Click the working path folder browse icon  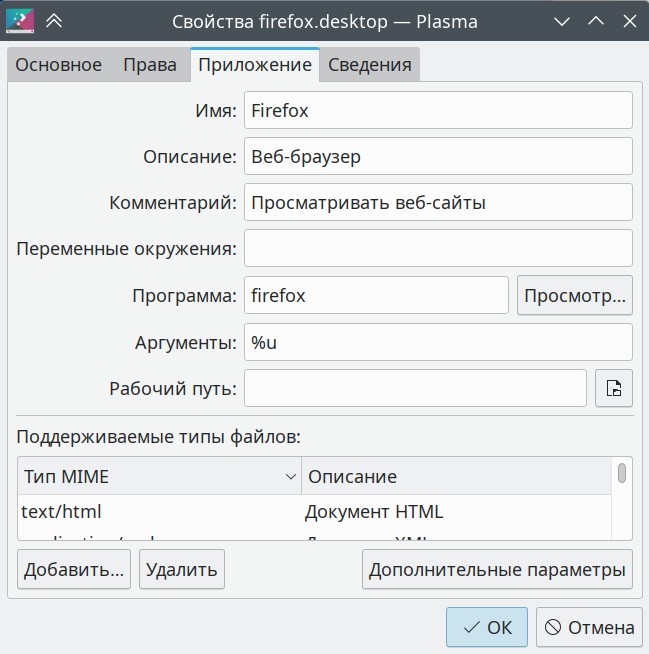click(x=614, y=388)
